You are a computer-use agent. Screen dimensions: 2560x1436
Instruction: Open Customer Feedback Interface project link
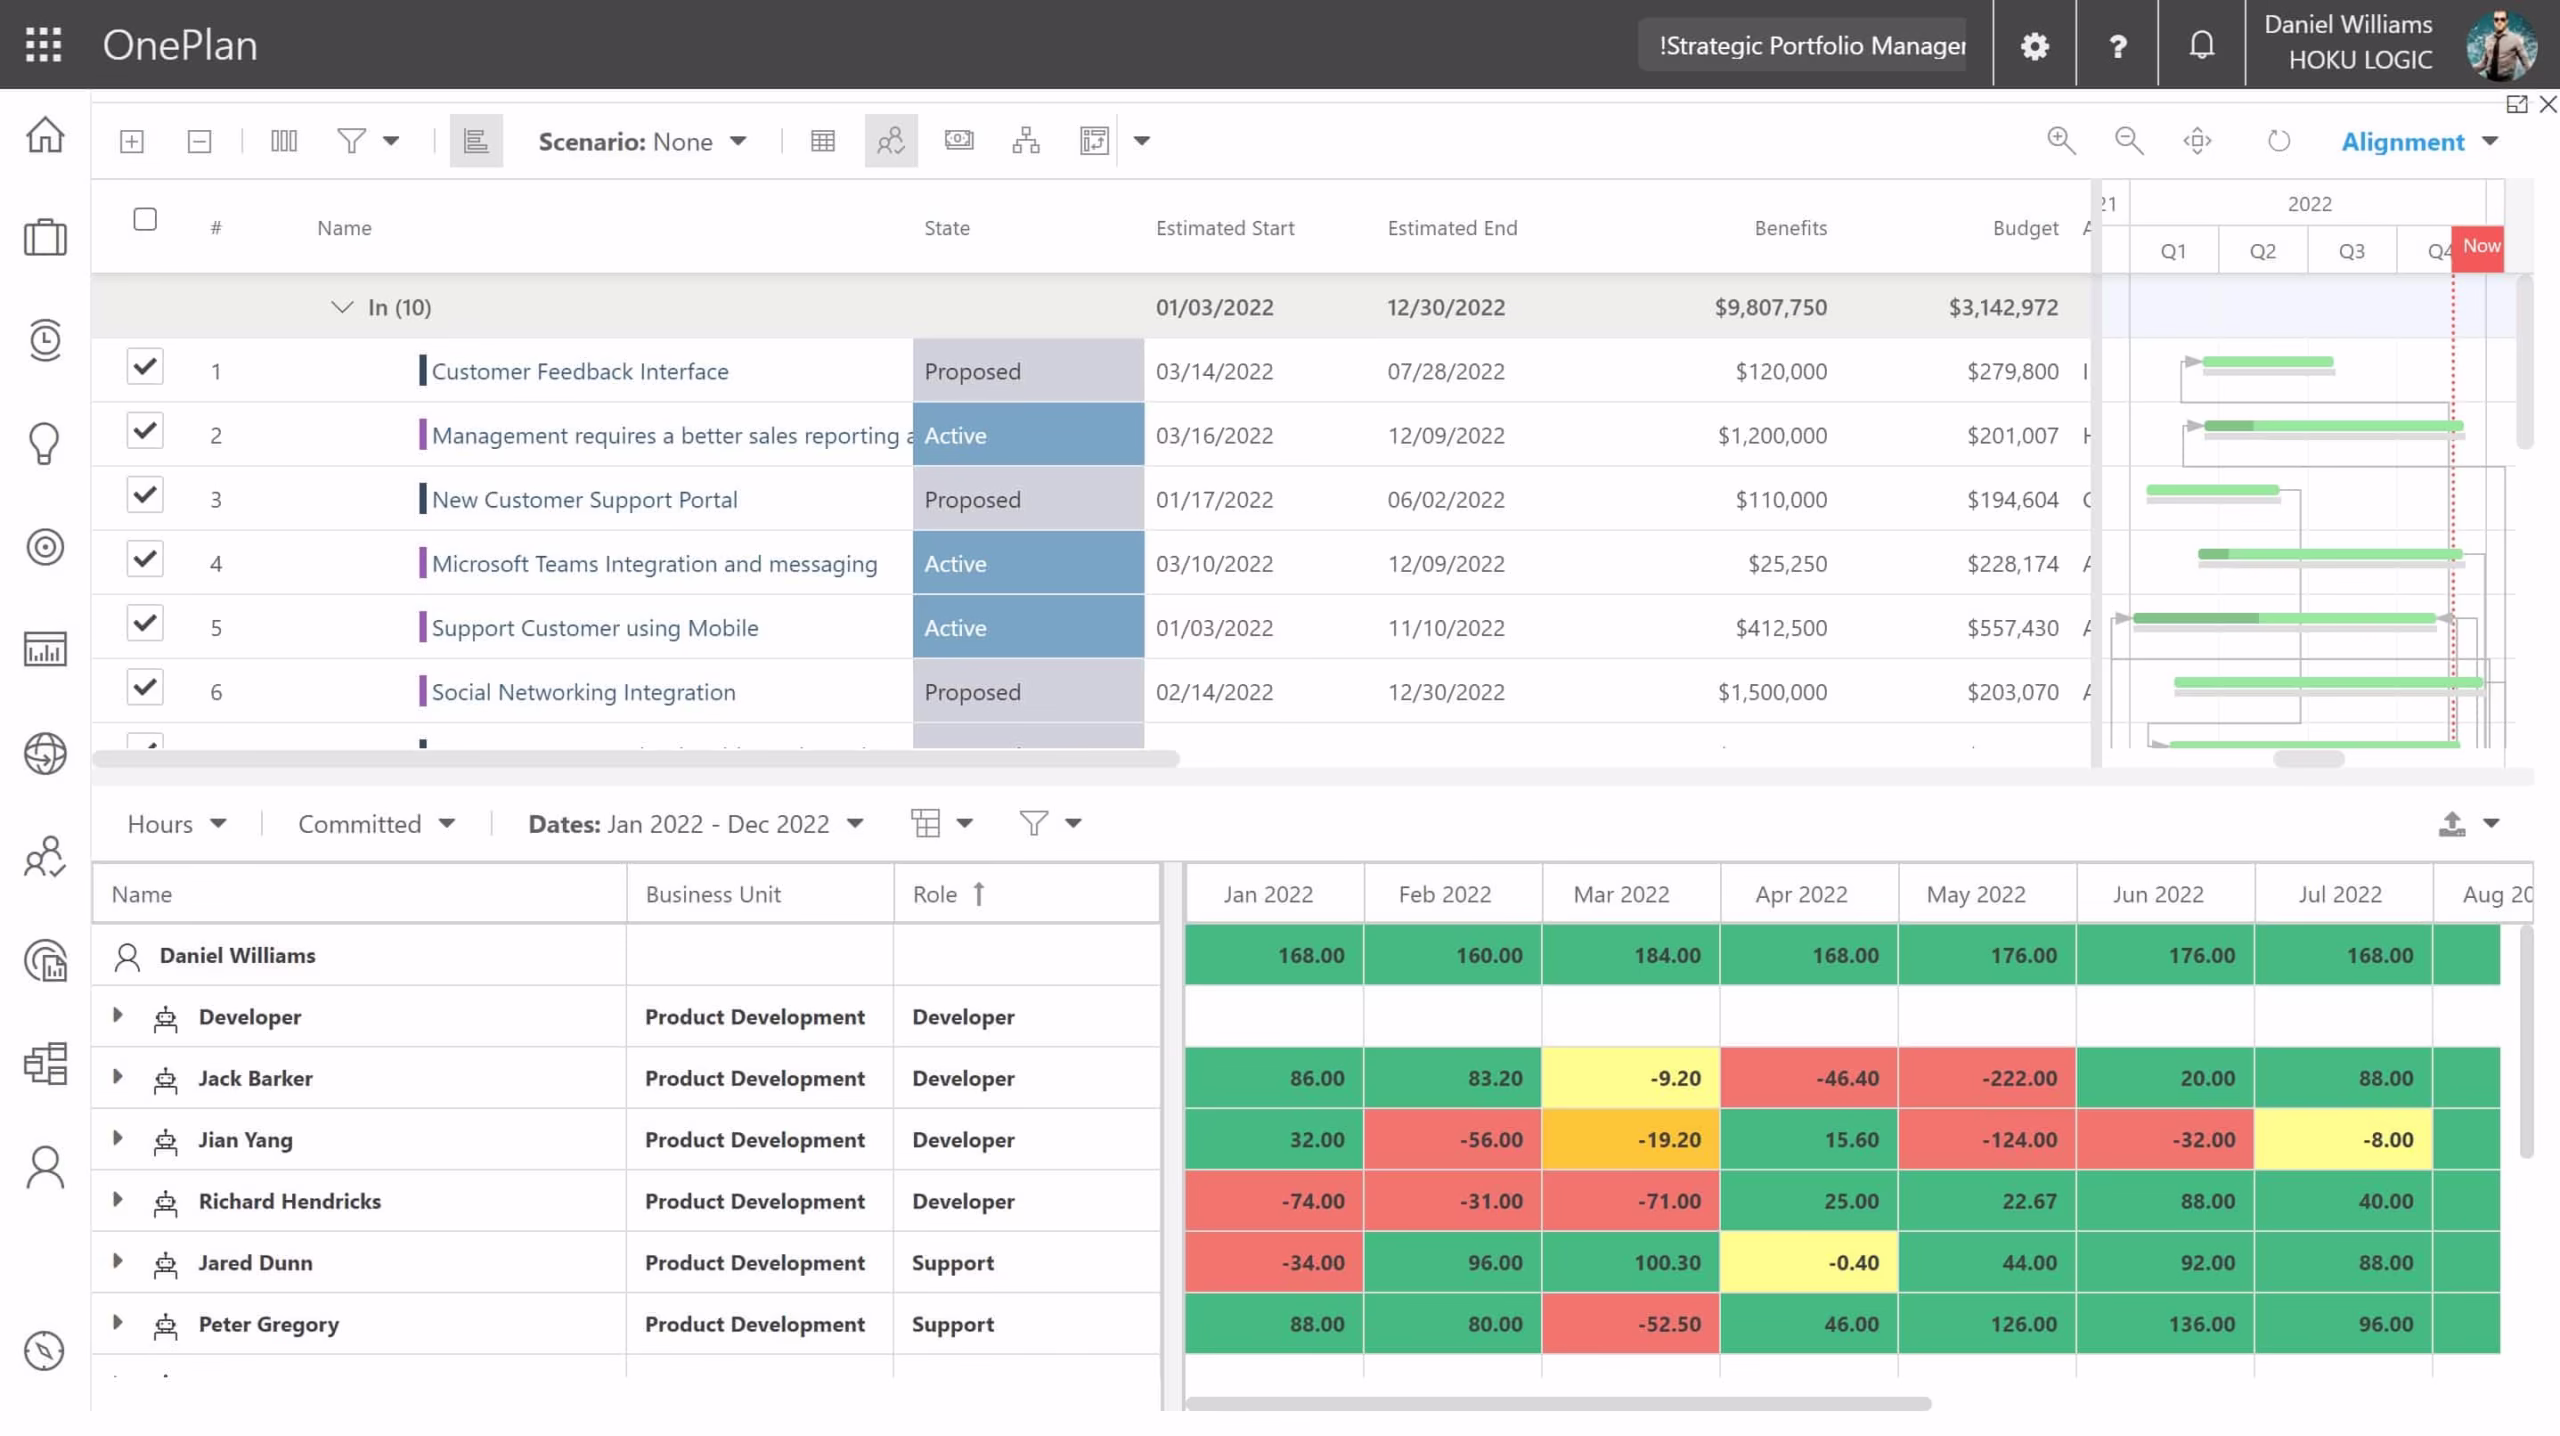click(580, 371)
